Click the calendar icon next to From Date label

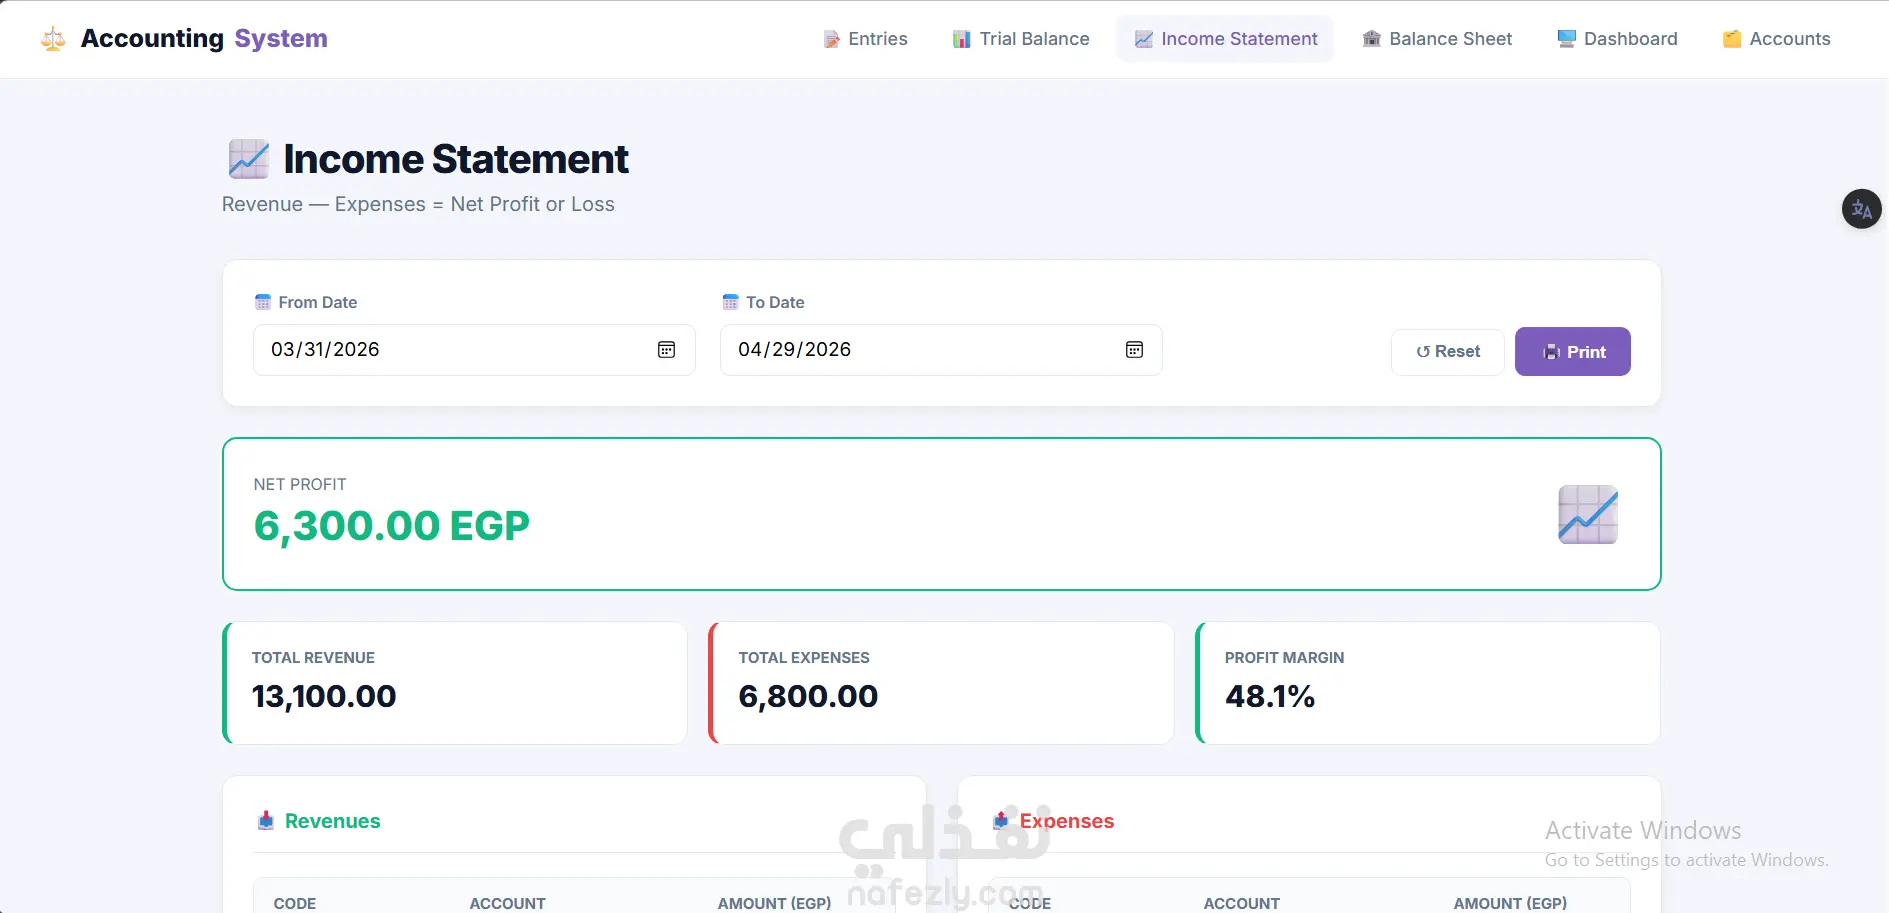coord(263,302)
